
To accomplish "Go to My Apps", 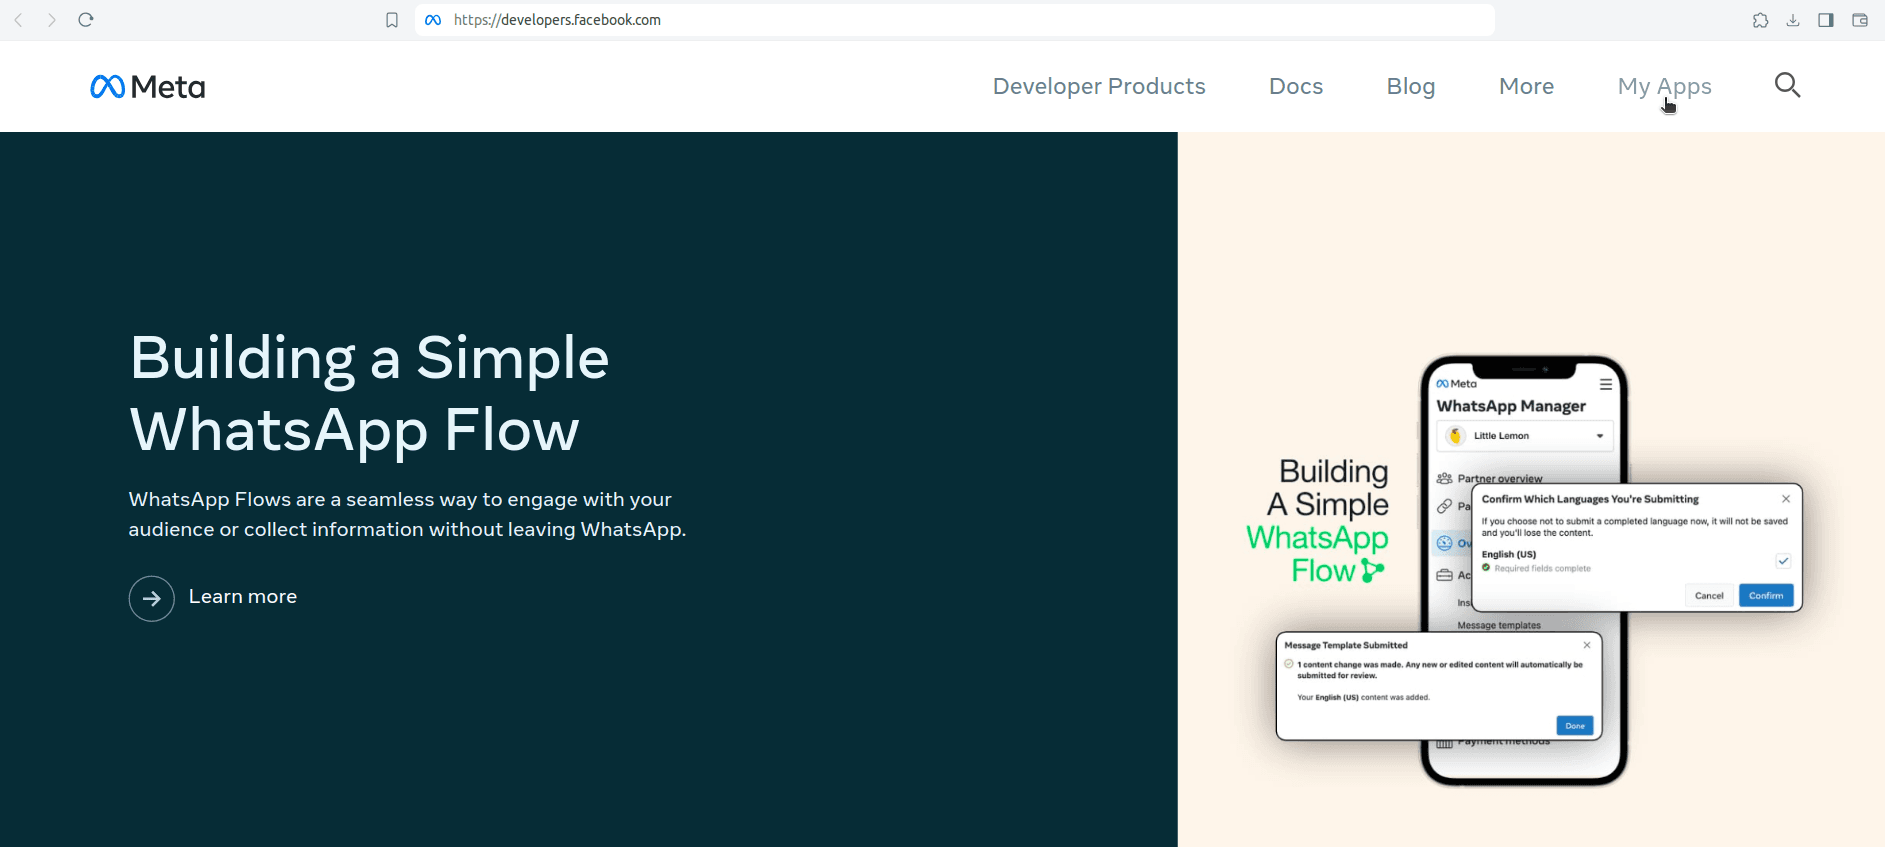I will click(x=1664, y=87).
